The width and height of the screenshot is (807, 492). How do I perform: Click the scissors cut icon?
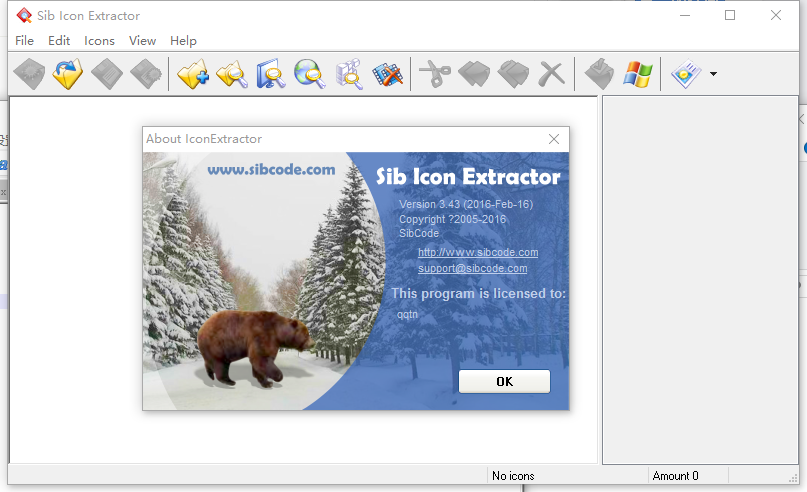click(435, 74)
